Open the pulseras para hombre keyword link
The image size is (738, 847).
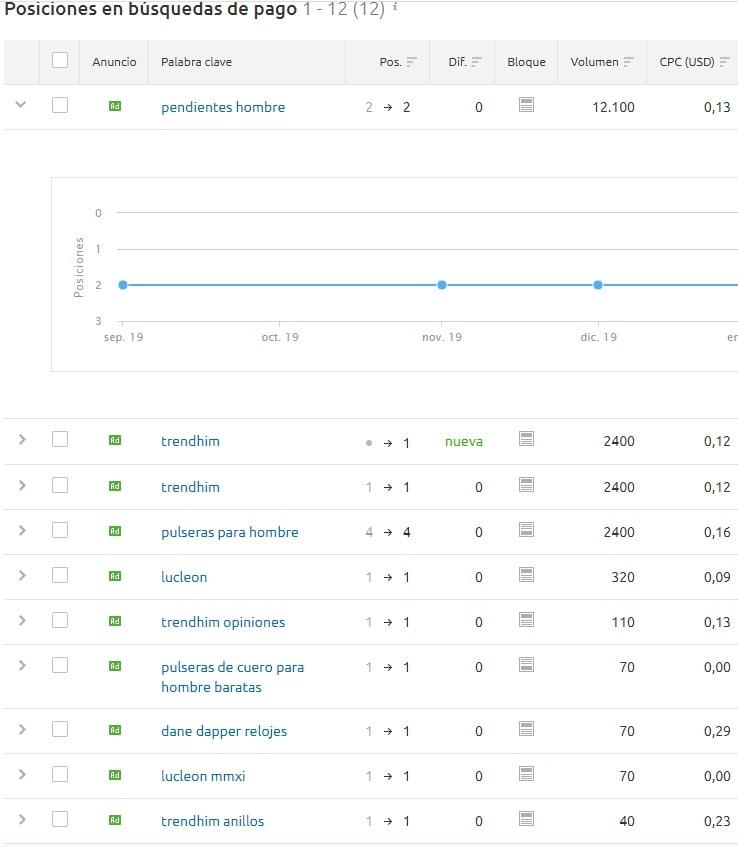(230, 532)
